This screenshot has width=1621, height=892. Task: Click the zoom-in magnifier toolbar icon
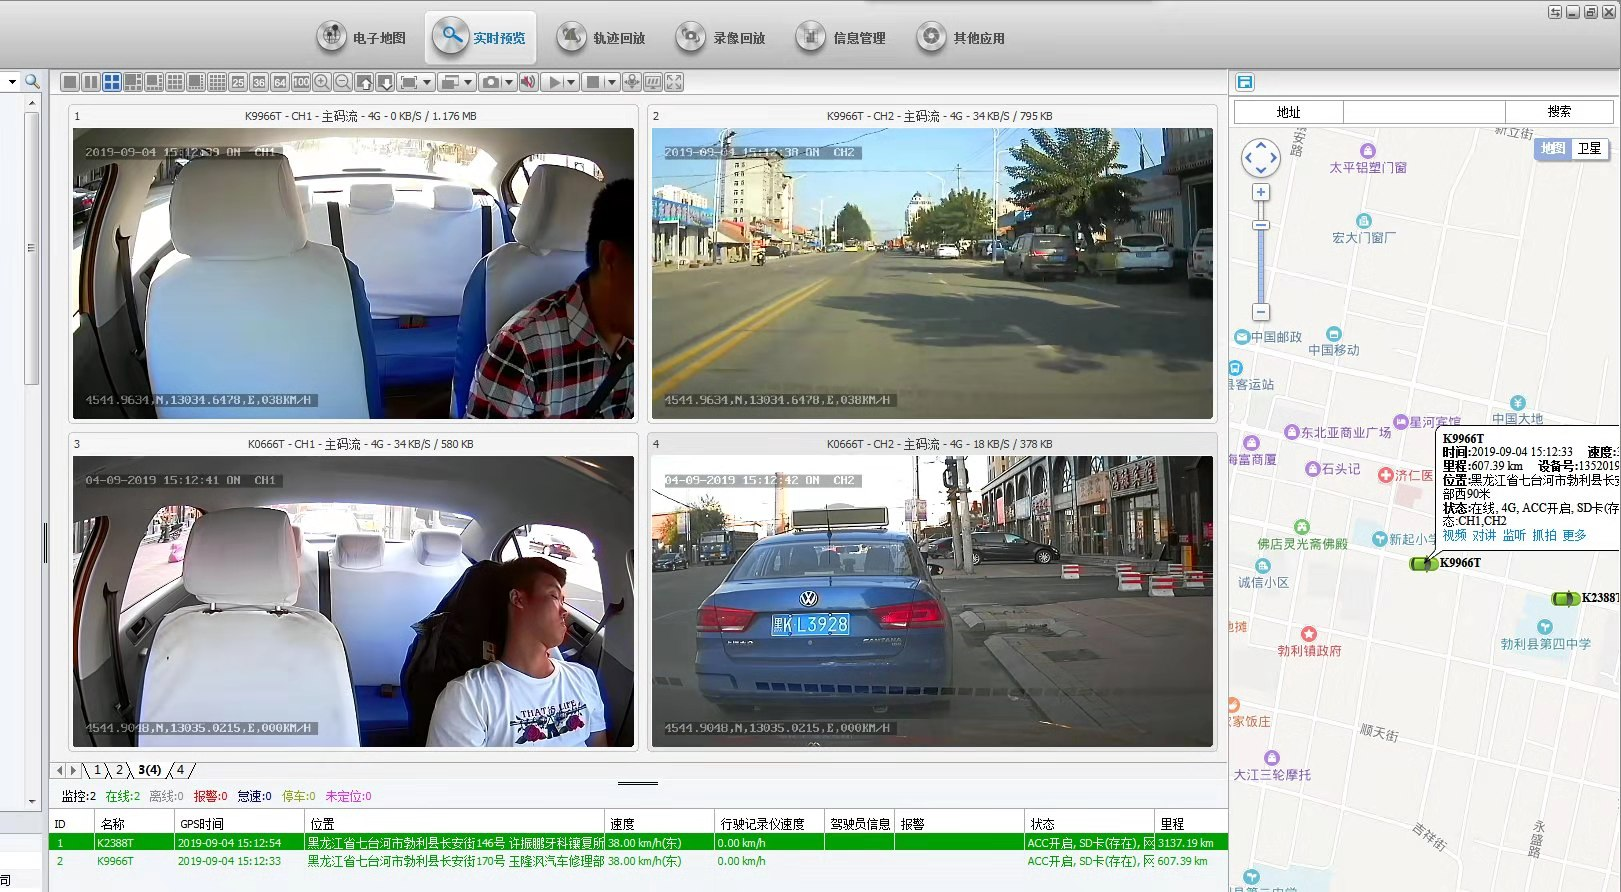click(x=322, y=82)
